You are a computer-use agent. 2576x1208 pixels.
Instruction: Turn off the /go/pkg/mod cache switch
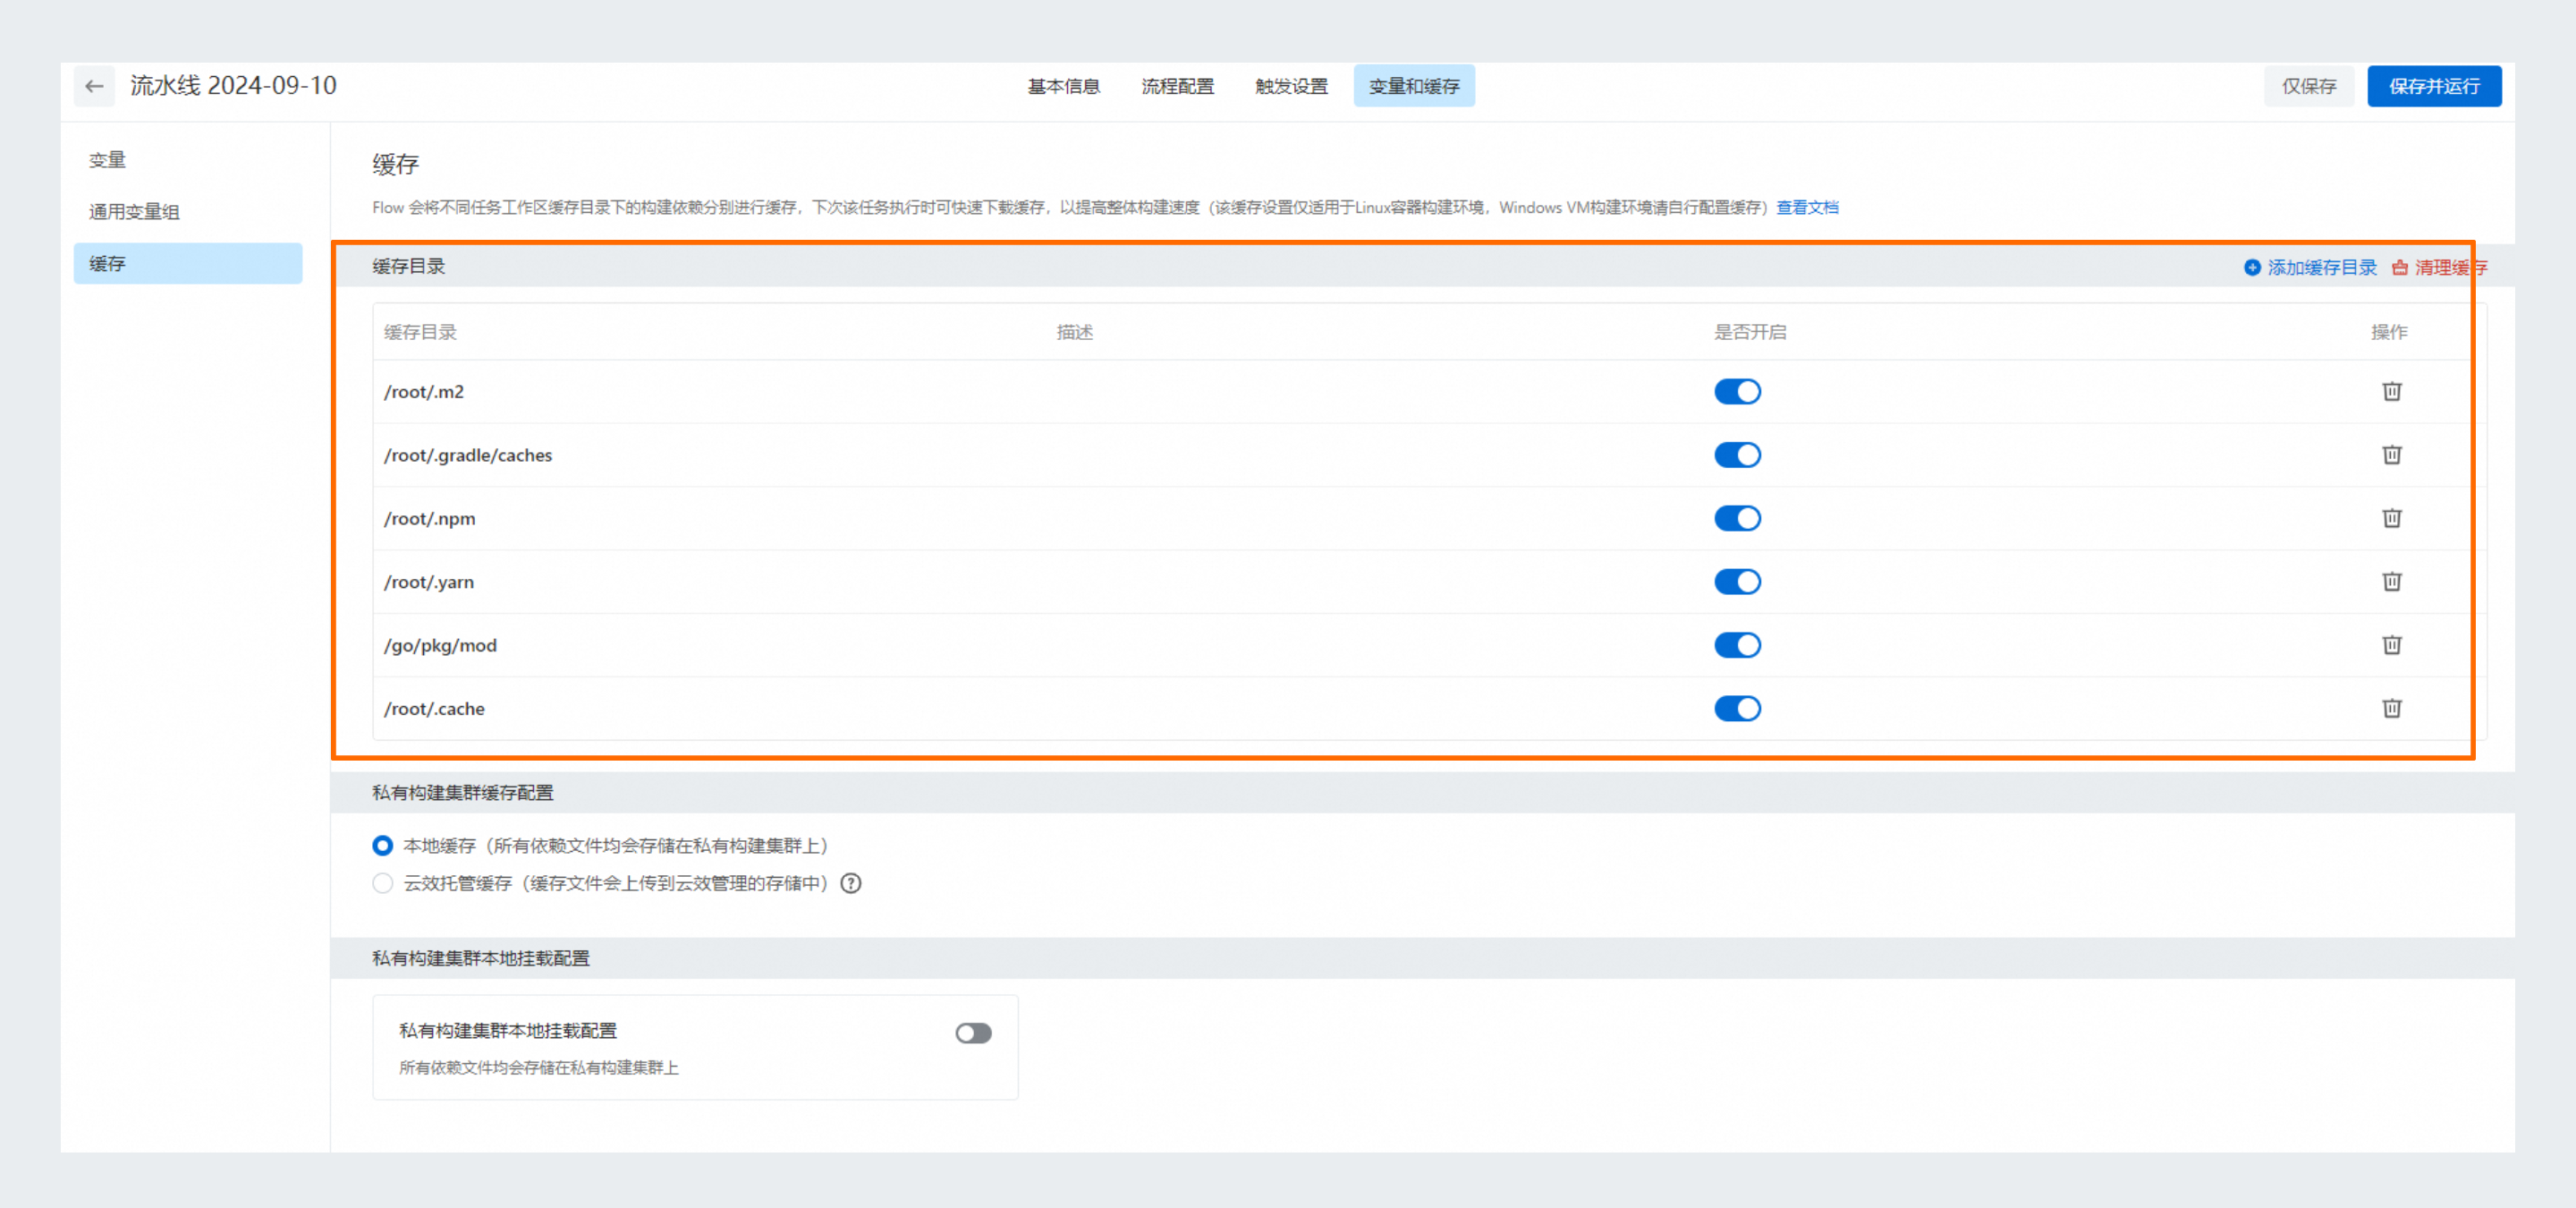pyautogui.click(x=1737, y=645)
